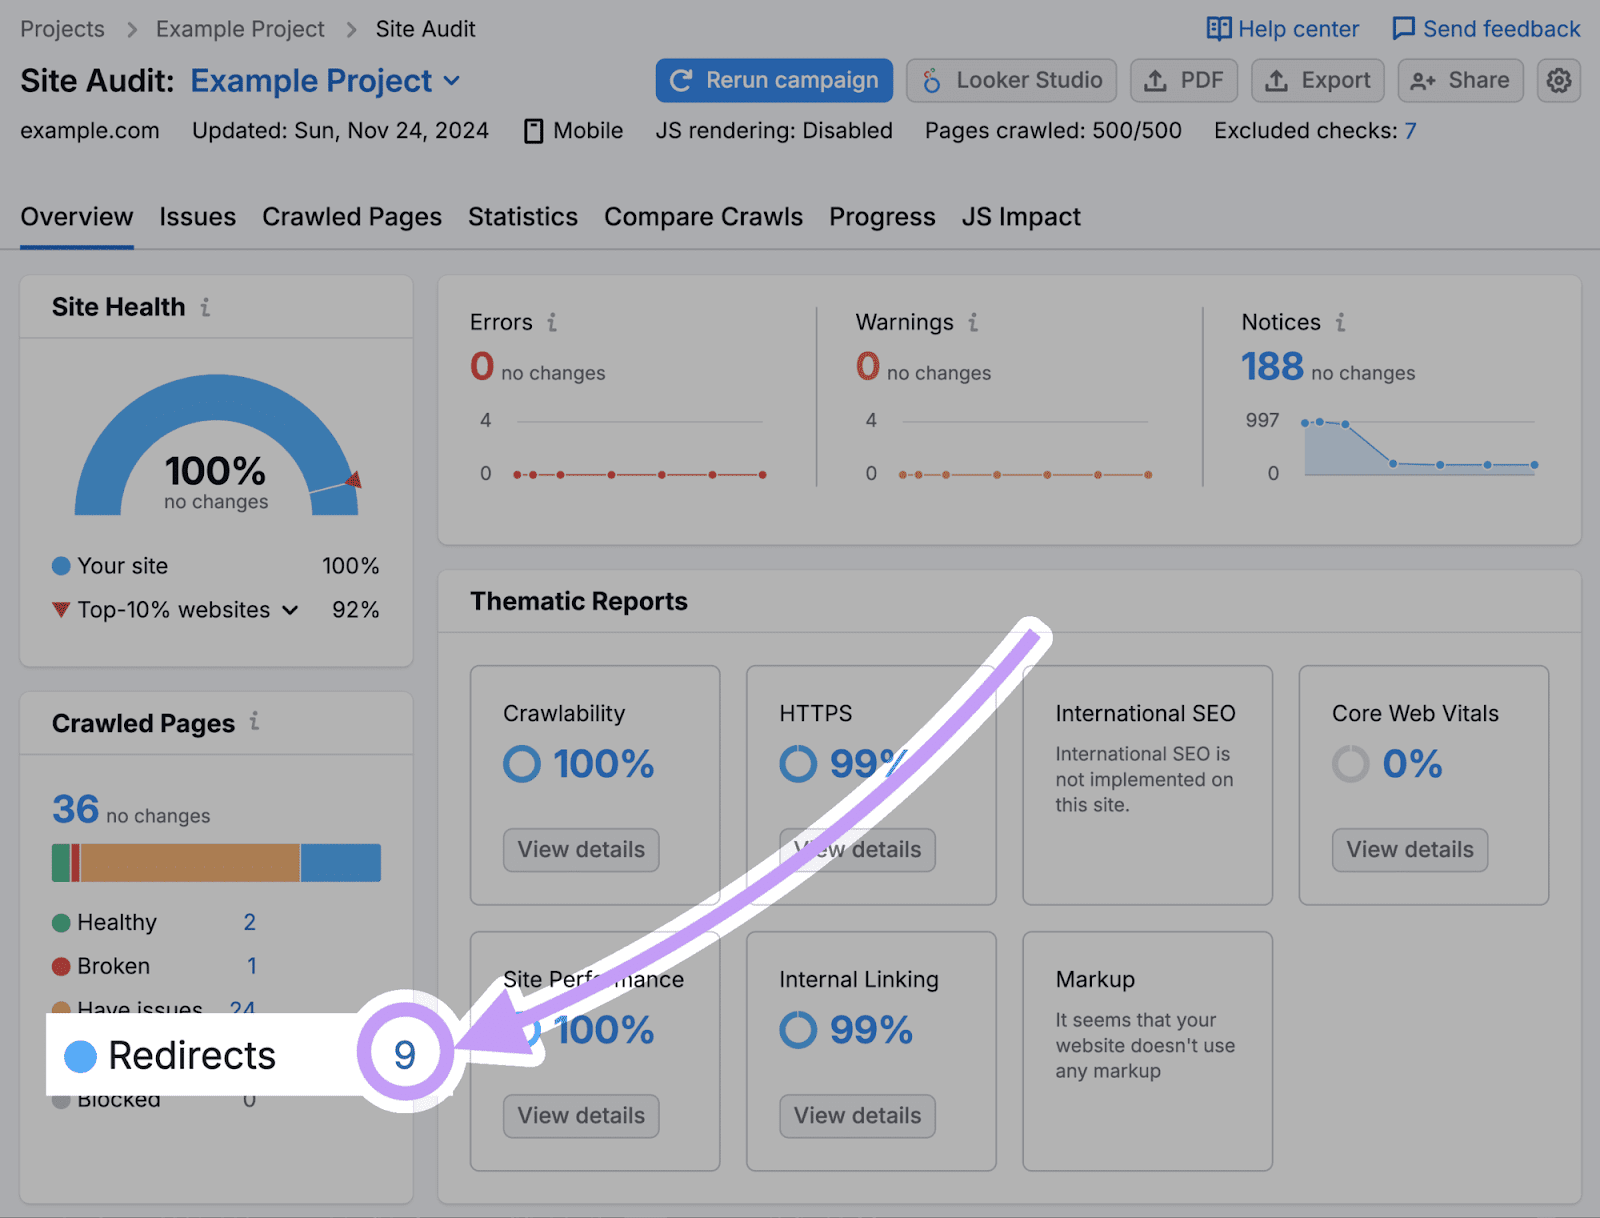Click the Export icon
This screenshot has width=1600, height=1218.
[x=1277, y=81]
